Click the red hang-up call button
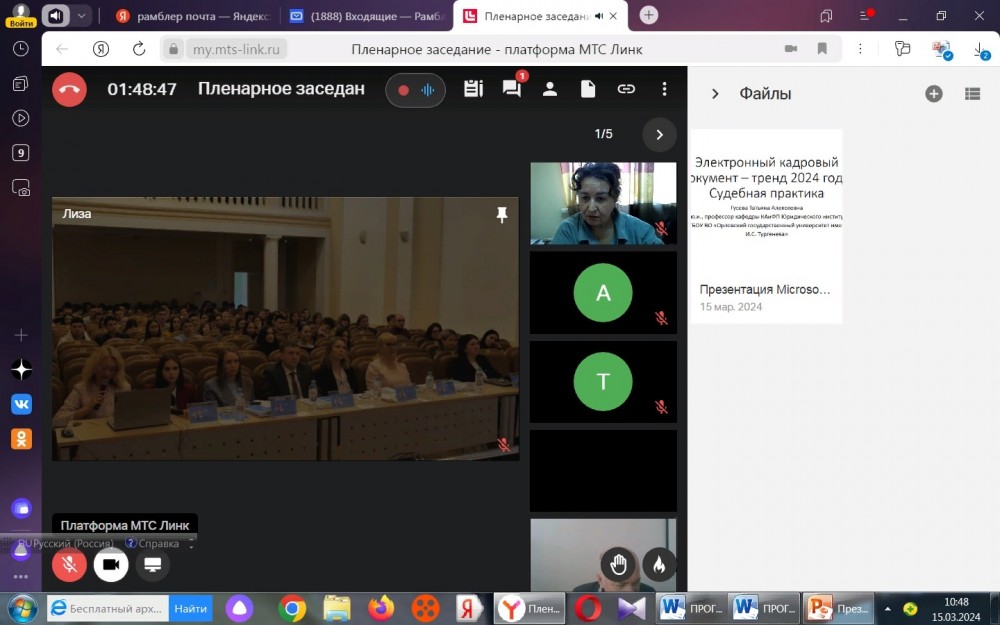The height and width of the screenshot is (625, 1000). coord(69,89)
